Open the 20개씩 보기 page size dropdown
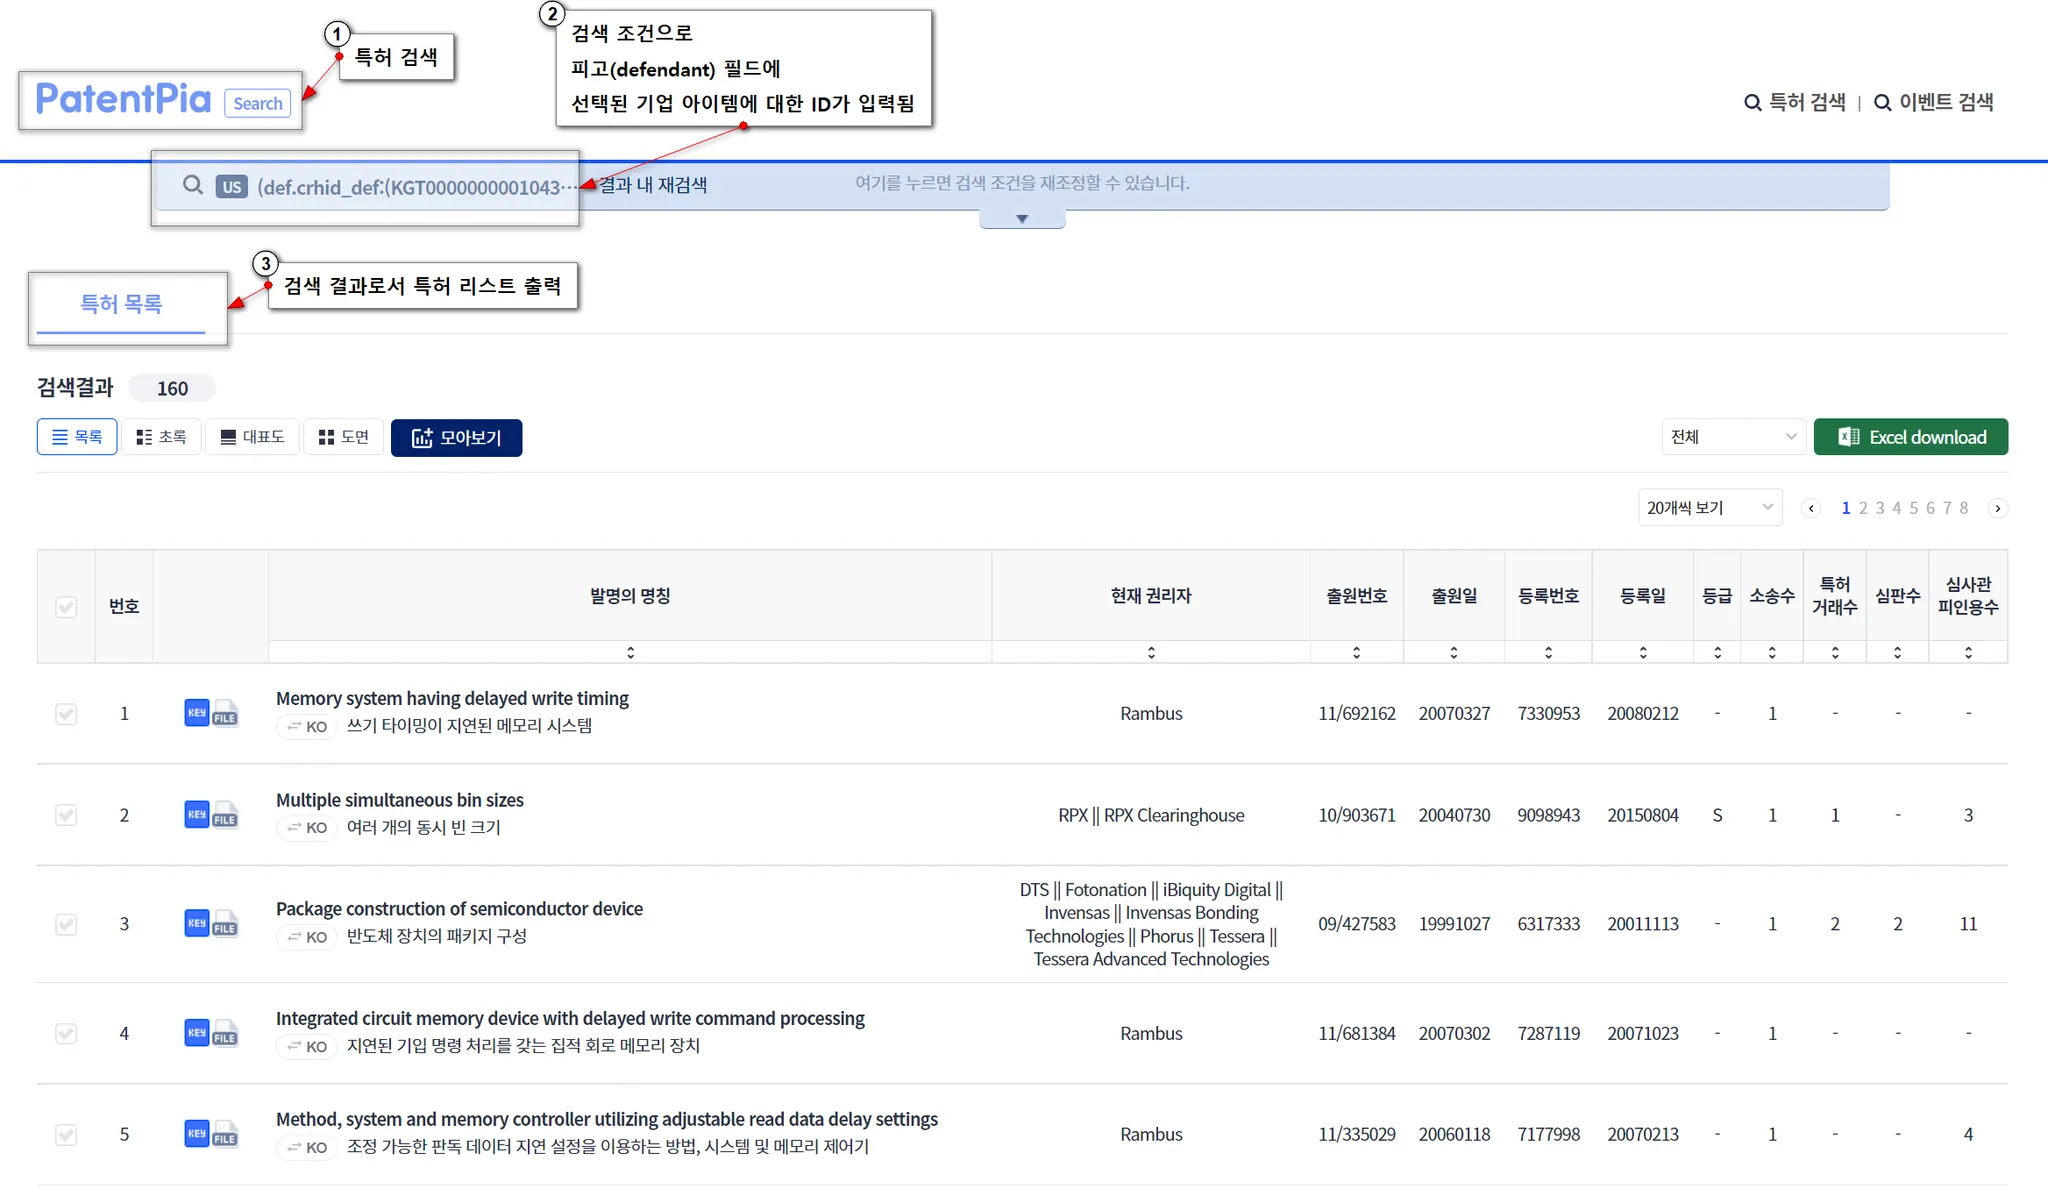Viewport: 2048px width, 1197px height. (1709, 508)
